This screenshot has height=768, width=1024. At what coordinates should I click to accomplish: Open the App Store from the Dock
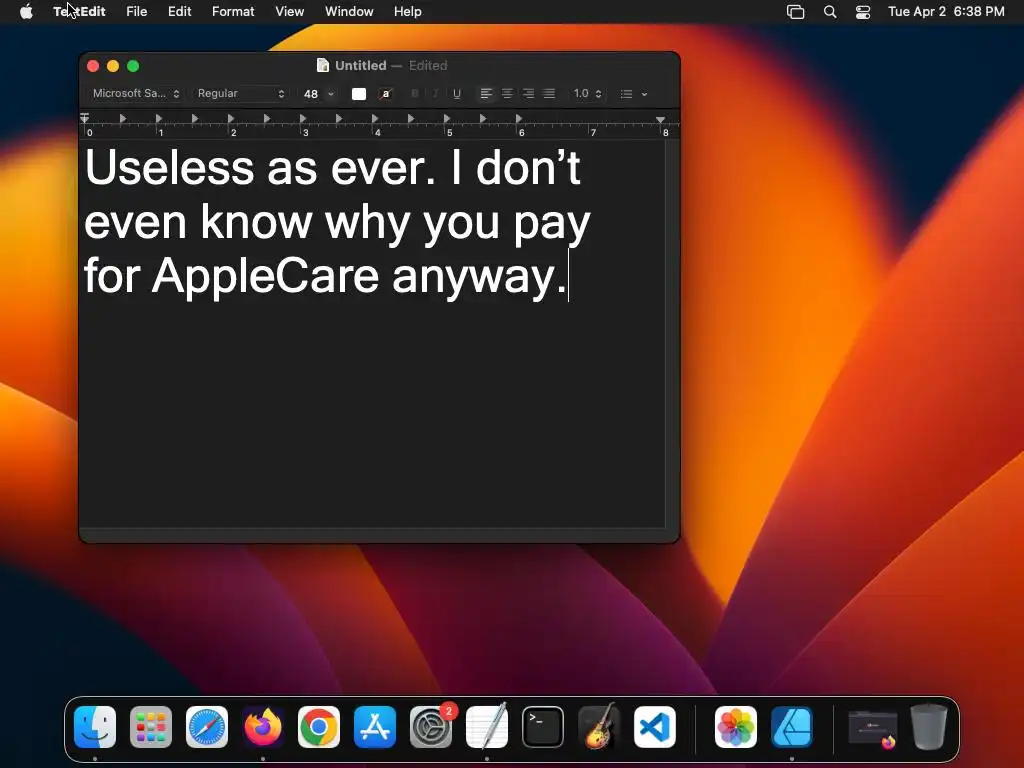click(375, 727)
